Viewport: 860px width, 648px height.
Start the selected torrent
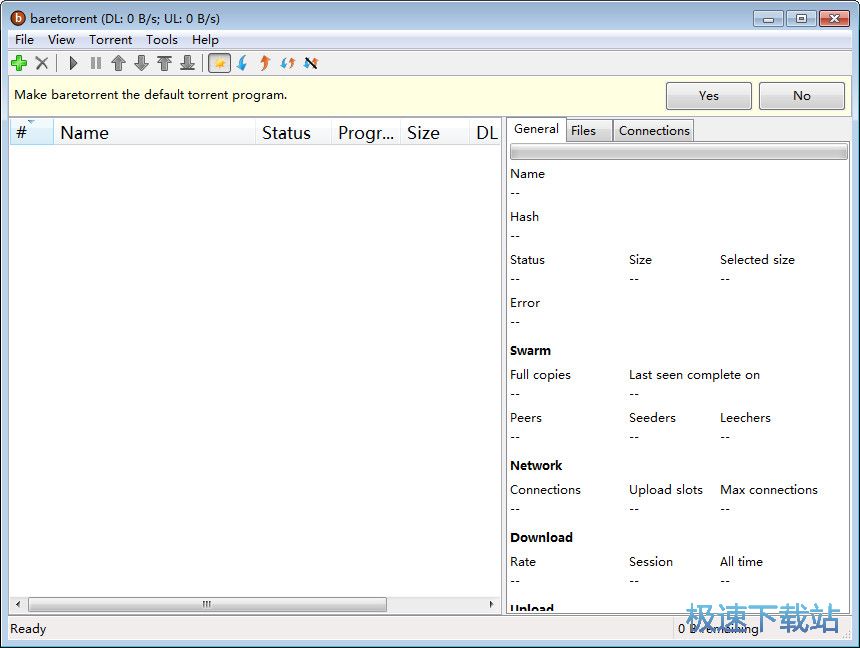(x=73, y=63)
